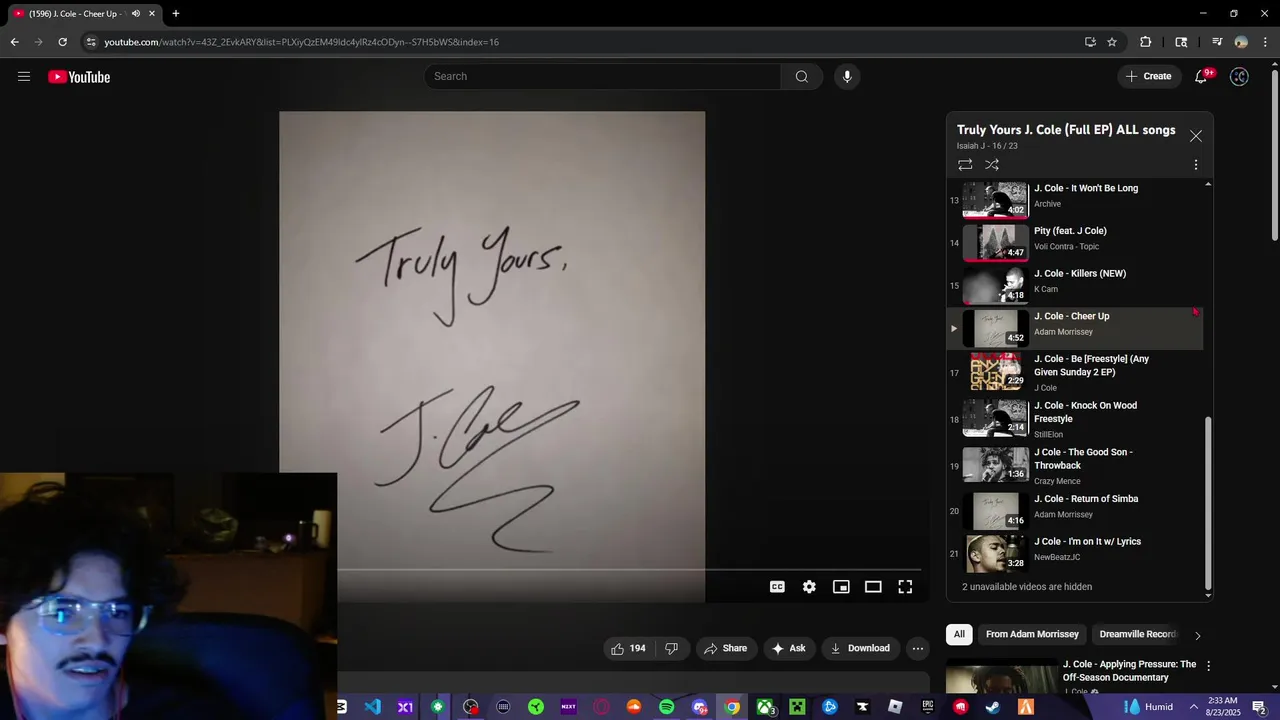Like the video with 194 likes

pos(628,648)
